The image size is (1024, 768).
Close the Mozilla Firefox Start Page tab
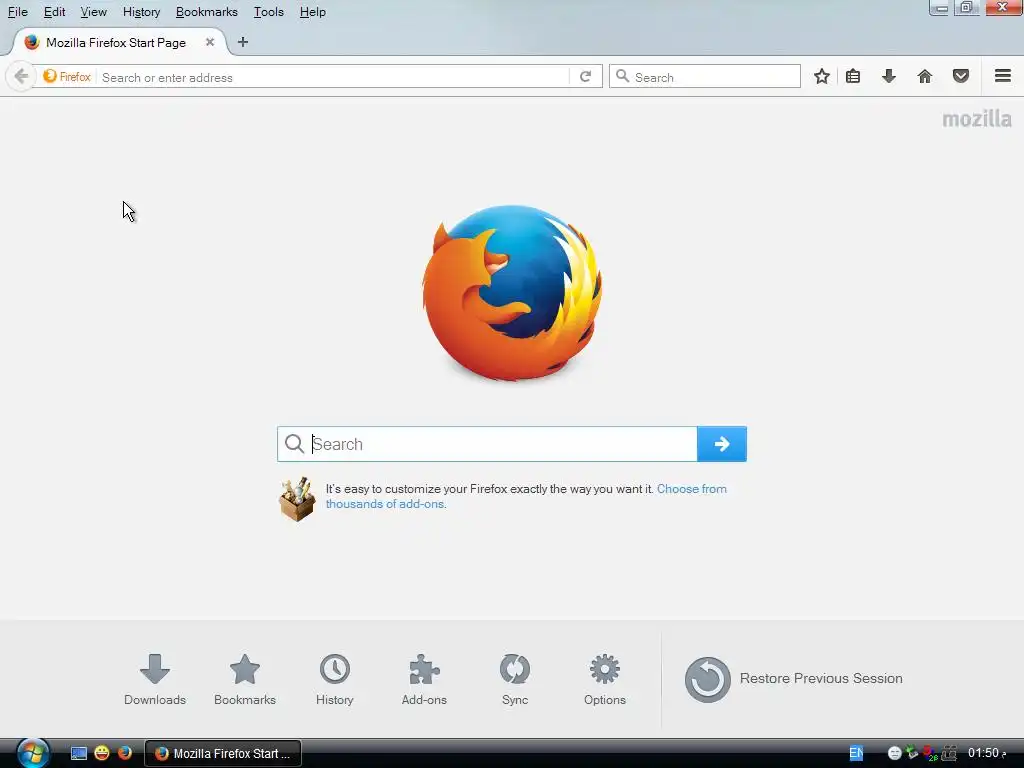click(x=210, y=42)
